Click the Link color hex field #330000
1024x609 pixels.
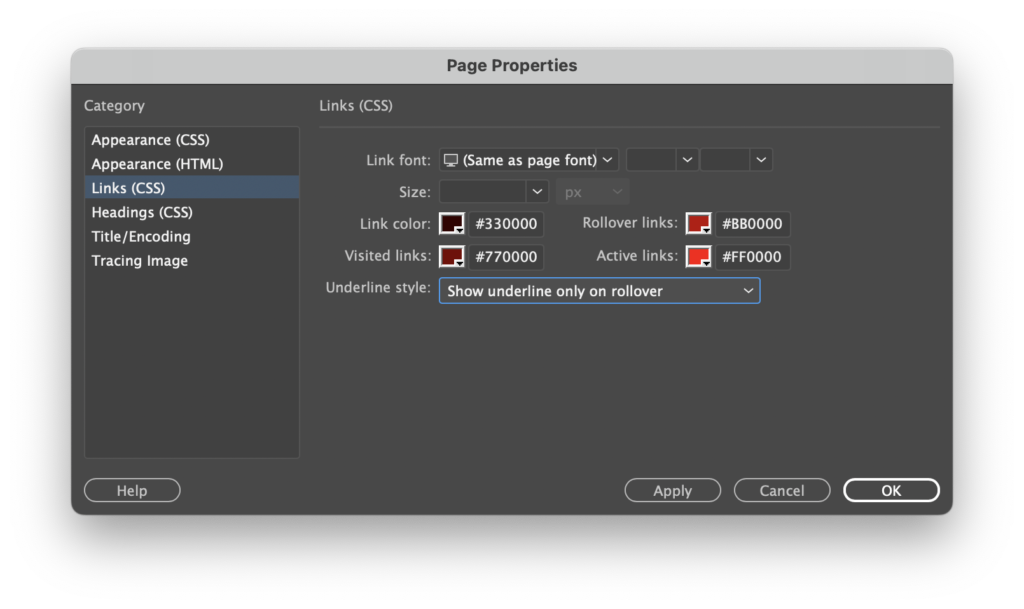[506, 224]
